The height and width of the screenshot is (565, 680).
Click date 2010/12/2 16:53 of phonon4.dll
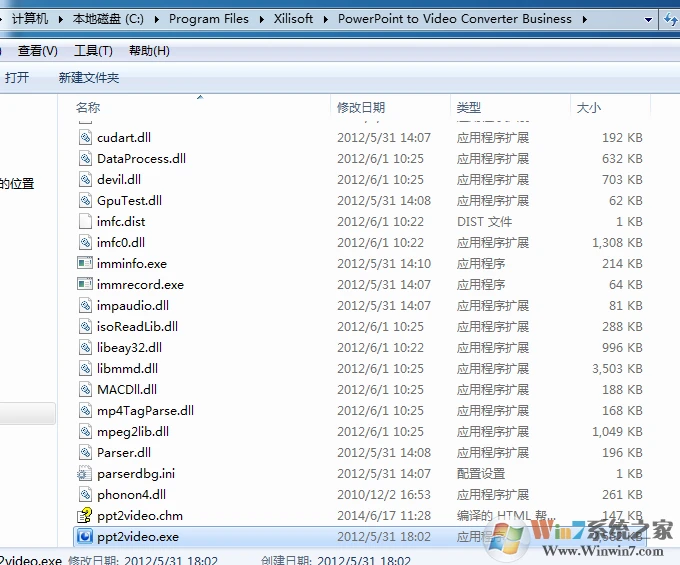click(x=384, y=495)
